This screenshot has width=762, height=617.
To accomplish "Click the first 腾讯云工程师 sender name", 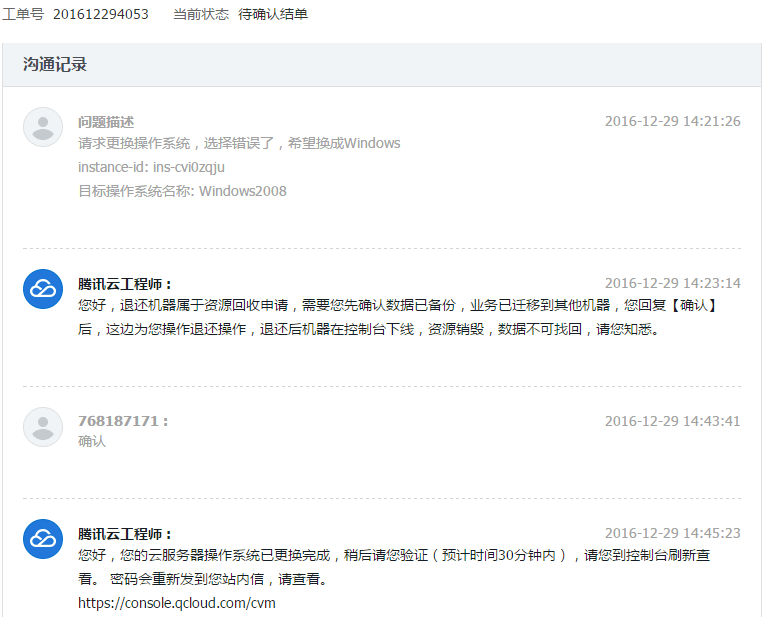I will click(125, 284).
